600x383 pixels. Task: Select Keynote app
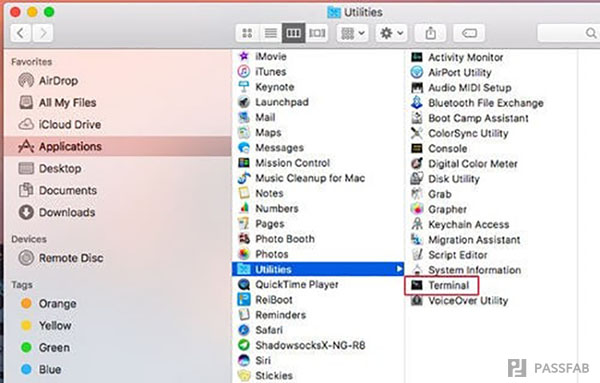click(x=266, y=87)
